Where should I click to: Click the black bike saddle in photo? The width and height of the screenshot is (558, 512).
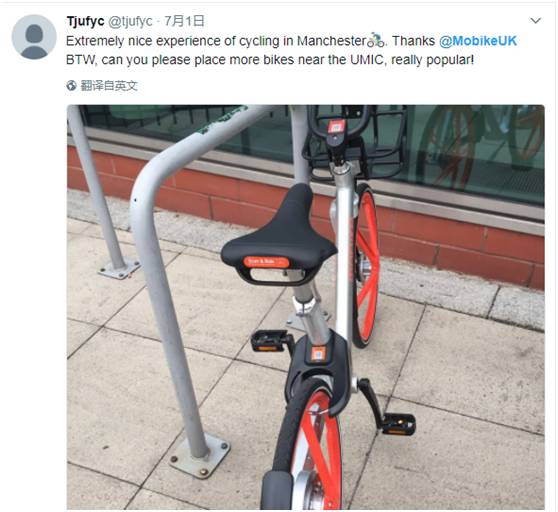coord(279,235)
